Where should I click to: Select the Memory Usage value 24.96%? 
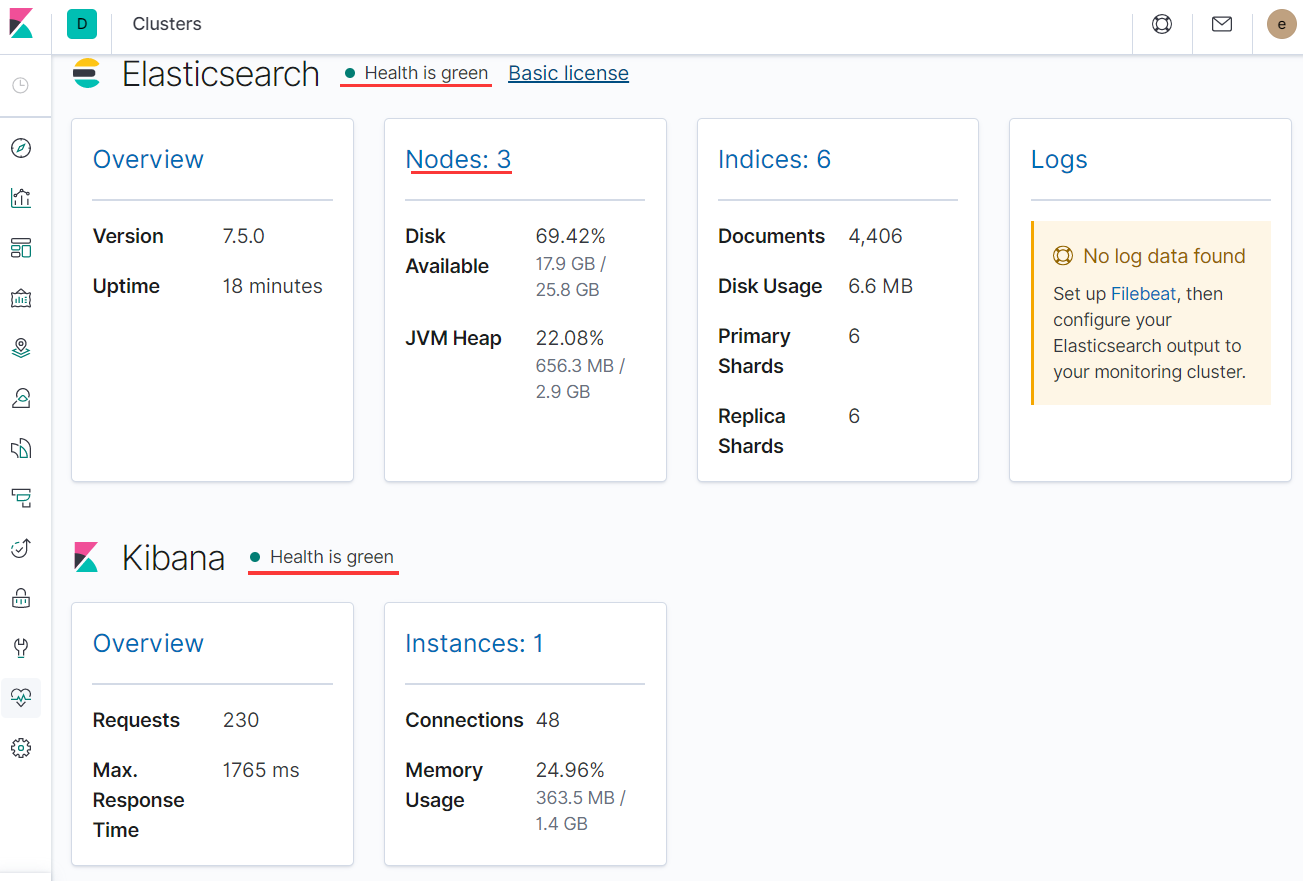point(570,770)
